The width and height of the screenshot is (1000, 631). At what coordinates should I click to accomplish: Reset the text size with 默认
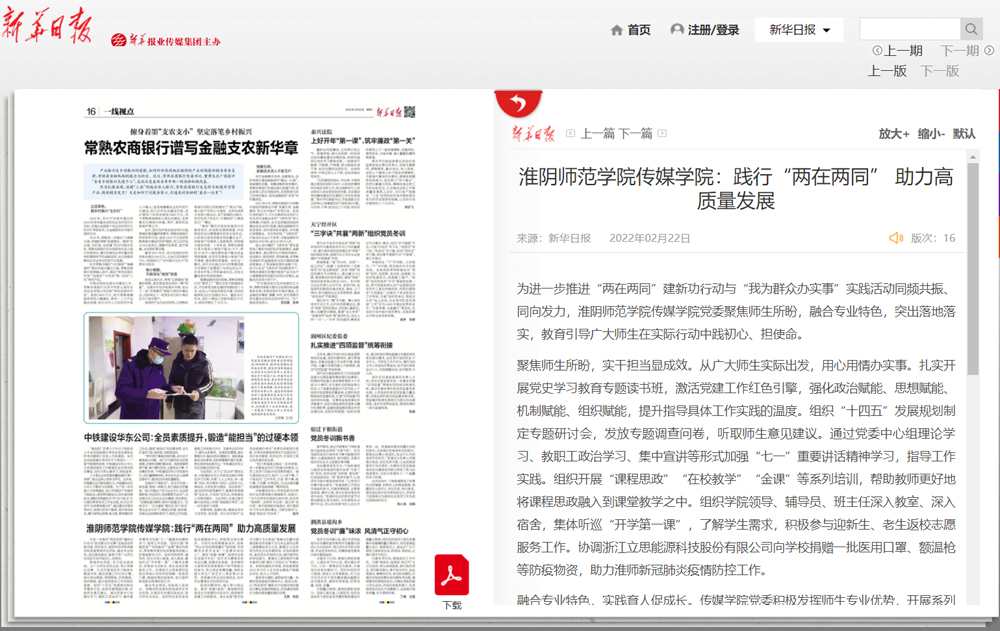pyautogui.click(x=964, y=133)
